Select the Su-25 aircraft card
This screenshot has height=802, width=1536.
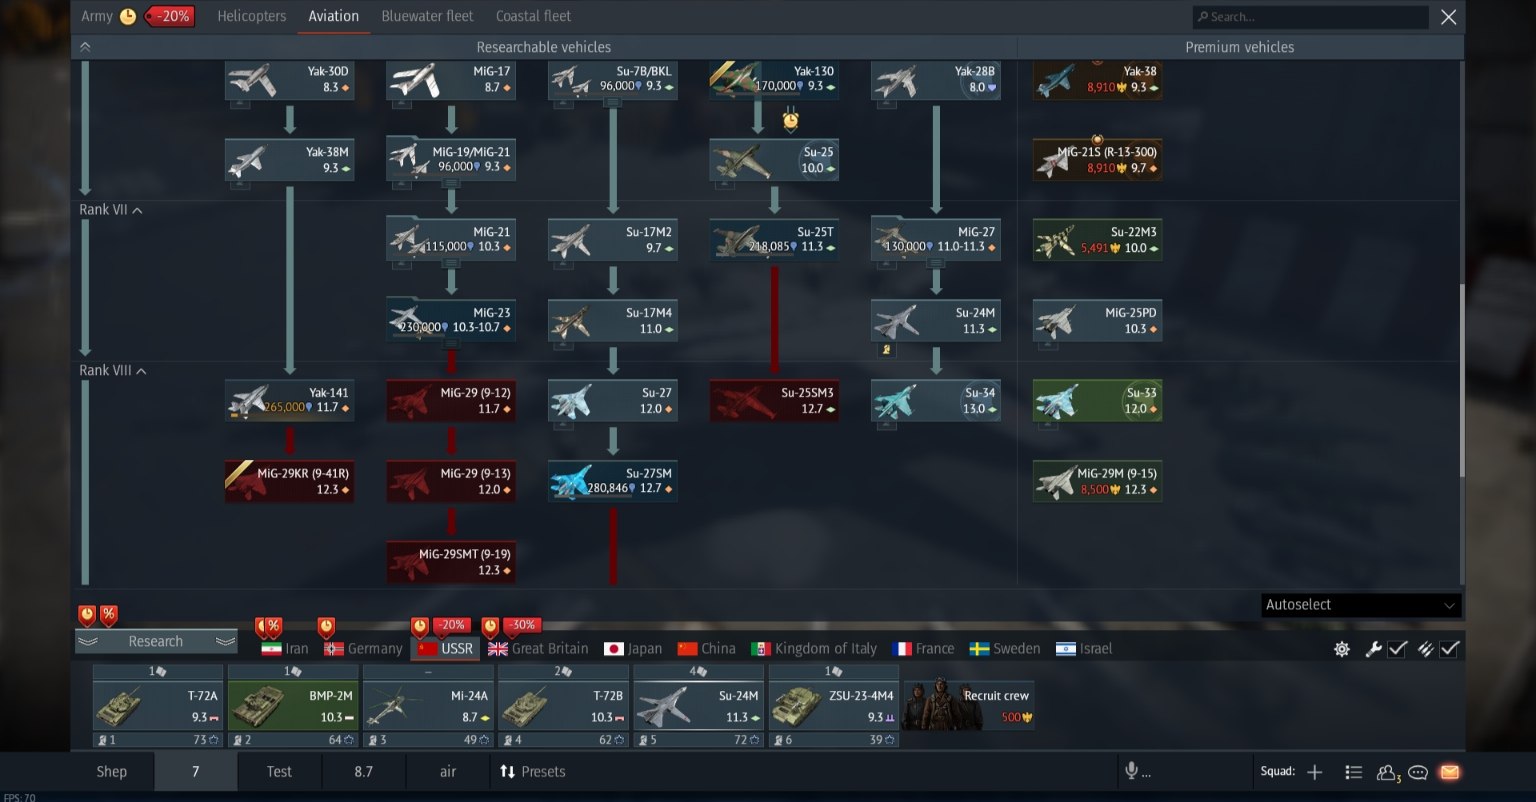(x=774, y=160)
